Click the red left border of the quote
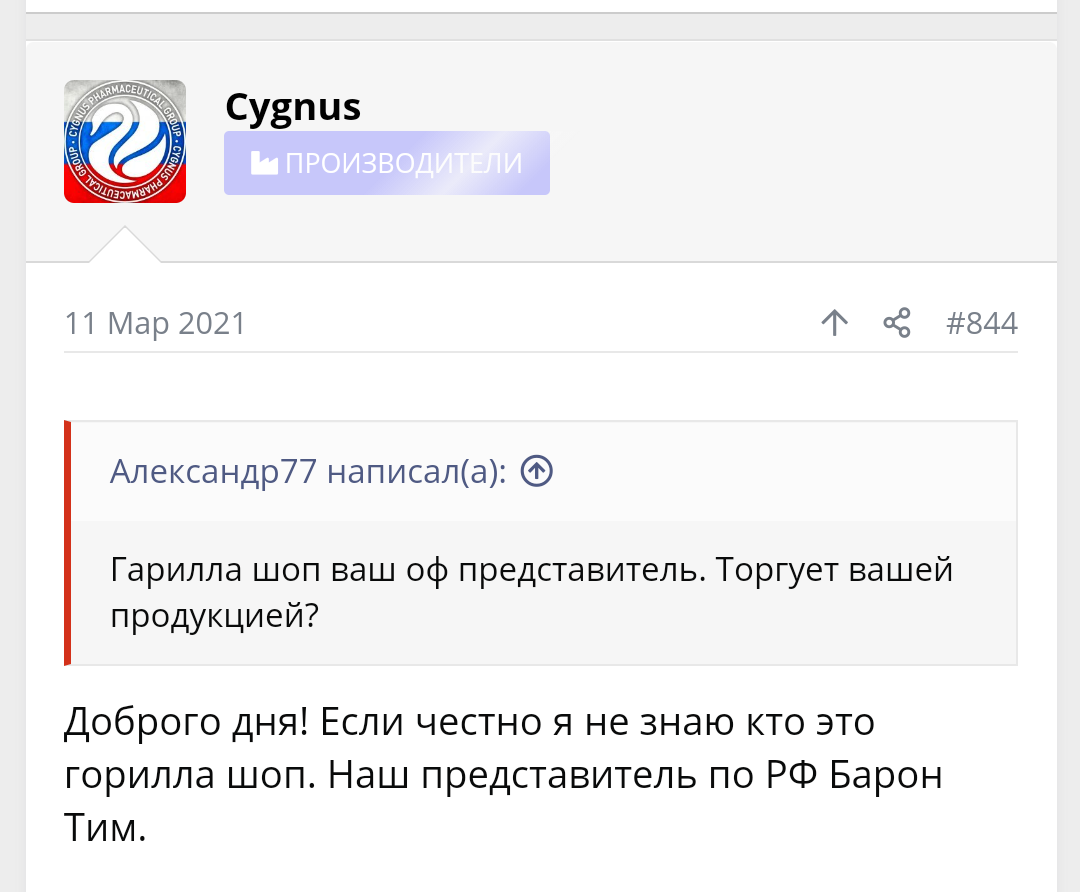Viewport: 1080px width, 892px height. [x=68, y=543]
